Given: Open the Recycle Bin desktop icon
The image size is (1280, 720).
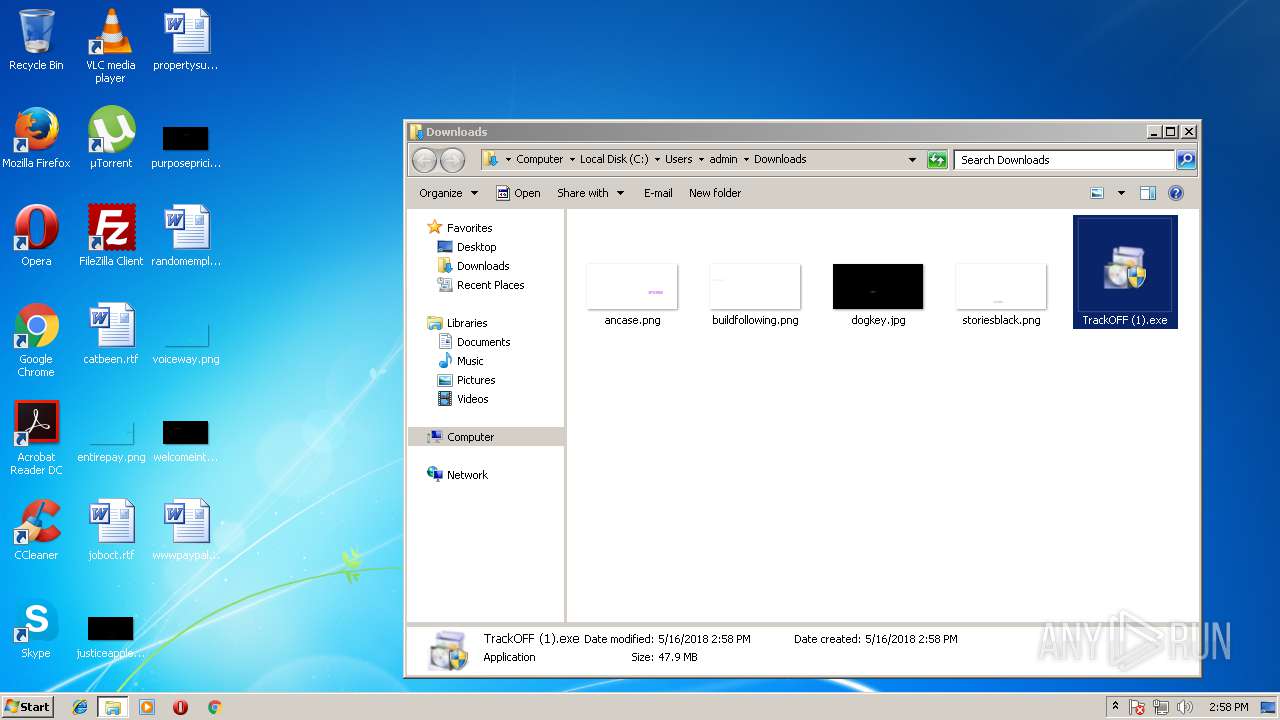Looking at the screenshot, I should [36, 40].
